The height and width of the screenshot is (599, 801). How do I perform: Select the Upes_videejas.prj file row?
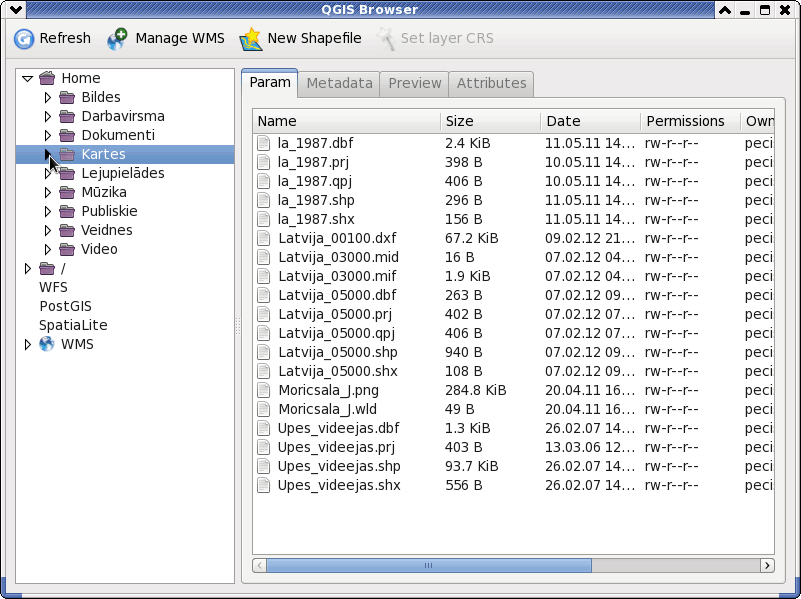pos(513,447)
